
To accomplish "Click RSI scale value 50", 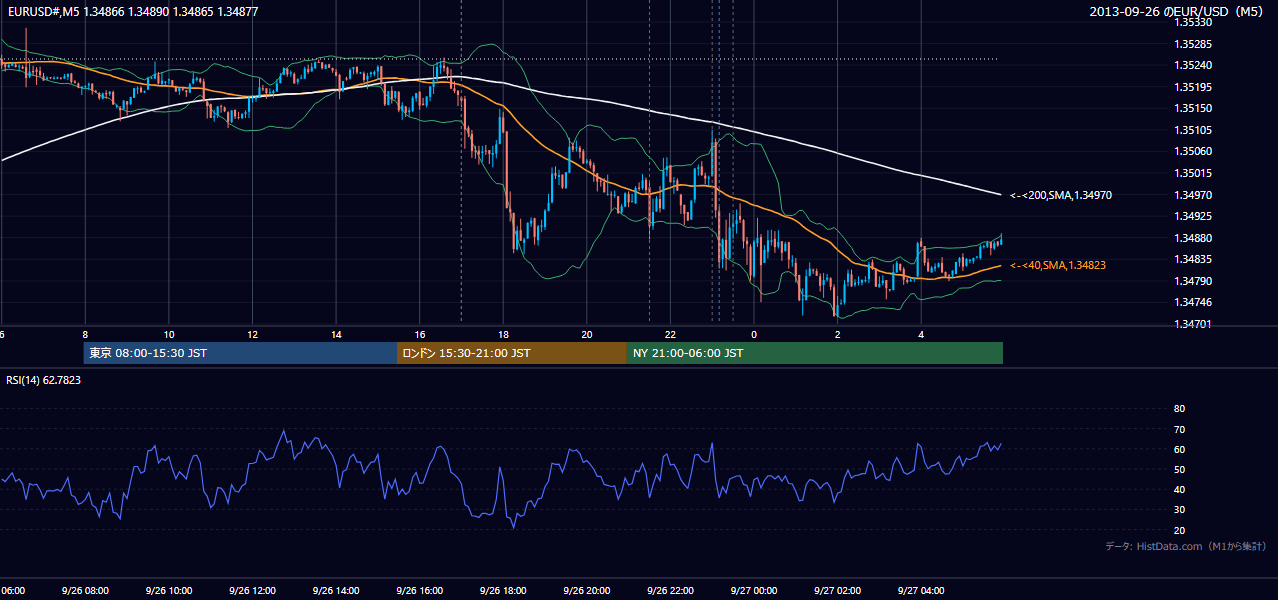I will tap(1179, 469).
